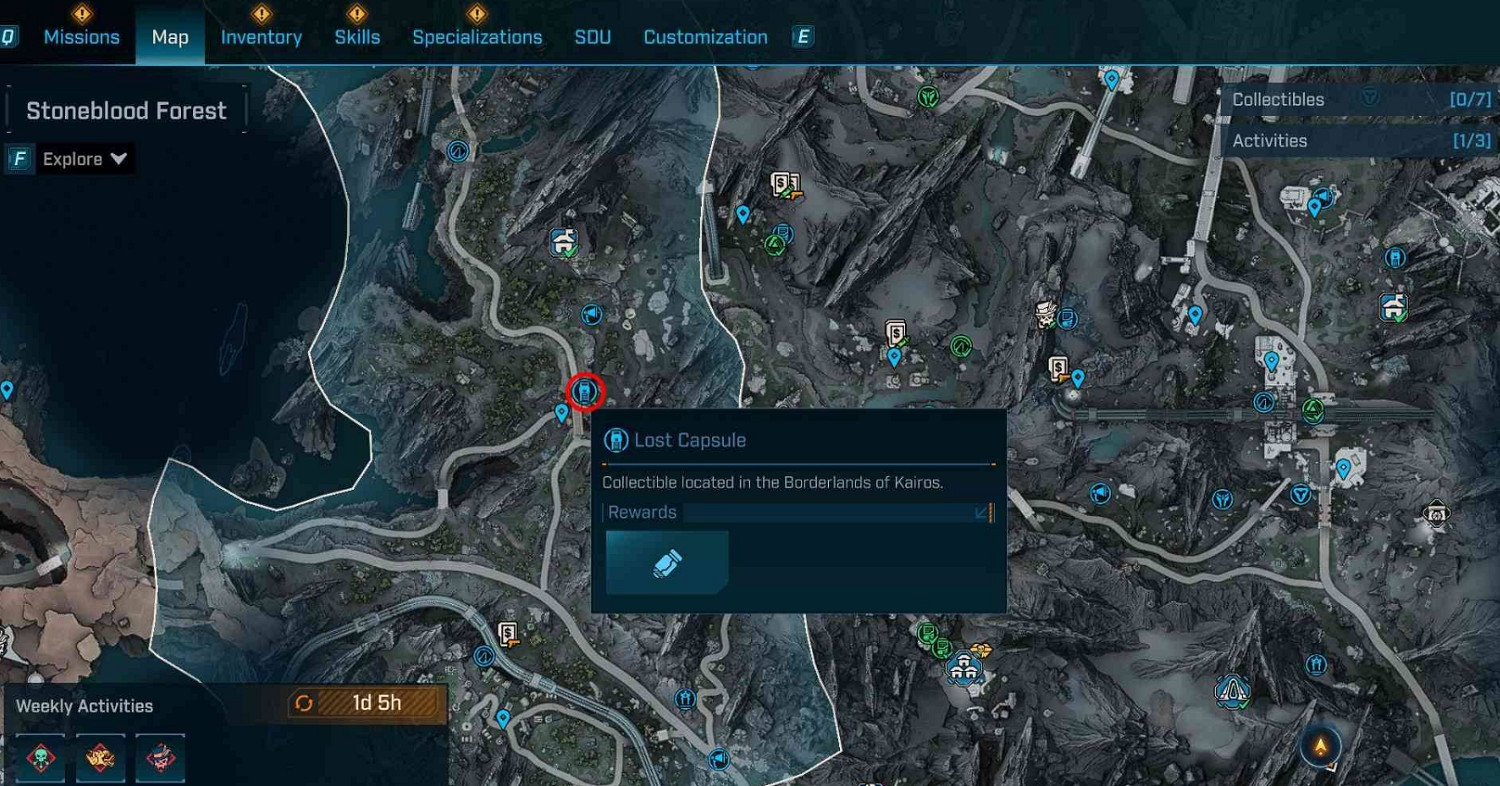Select the golden middle weekly activity icon
The image size is (1500, 786).
click(100, 757)
